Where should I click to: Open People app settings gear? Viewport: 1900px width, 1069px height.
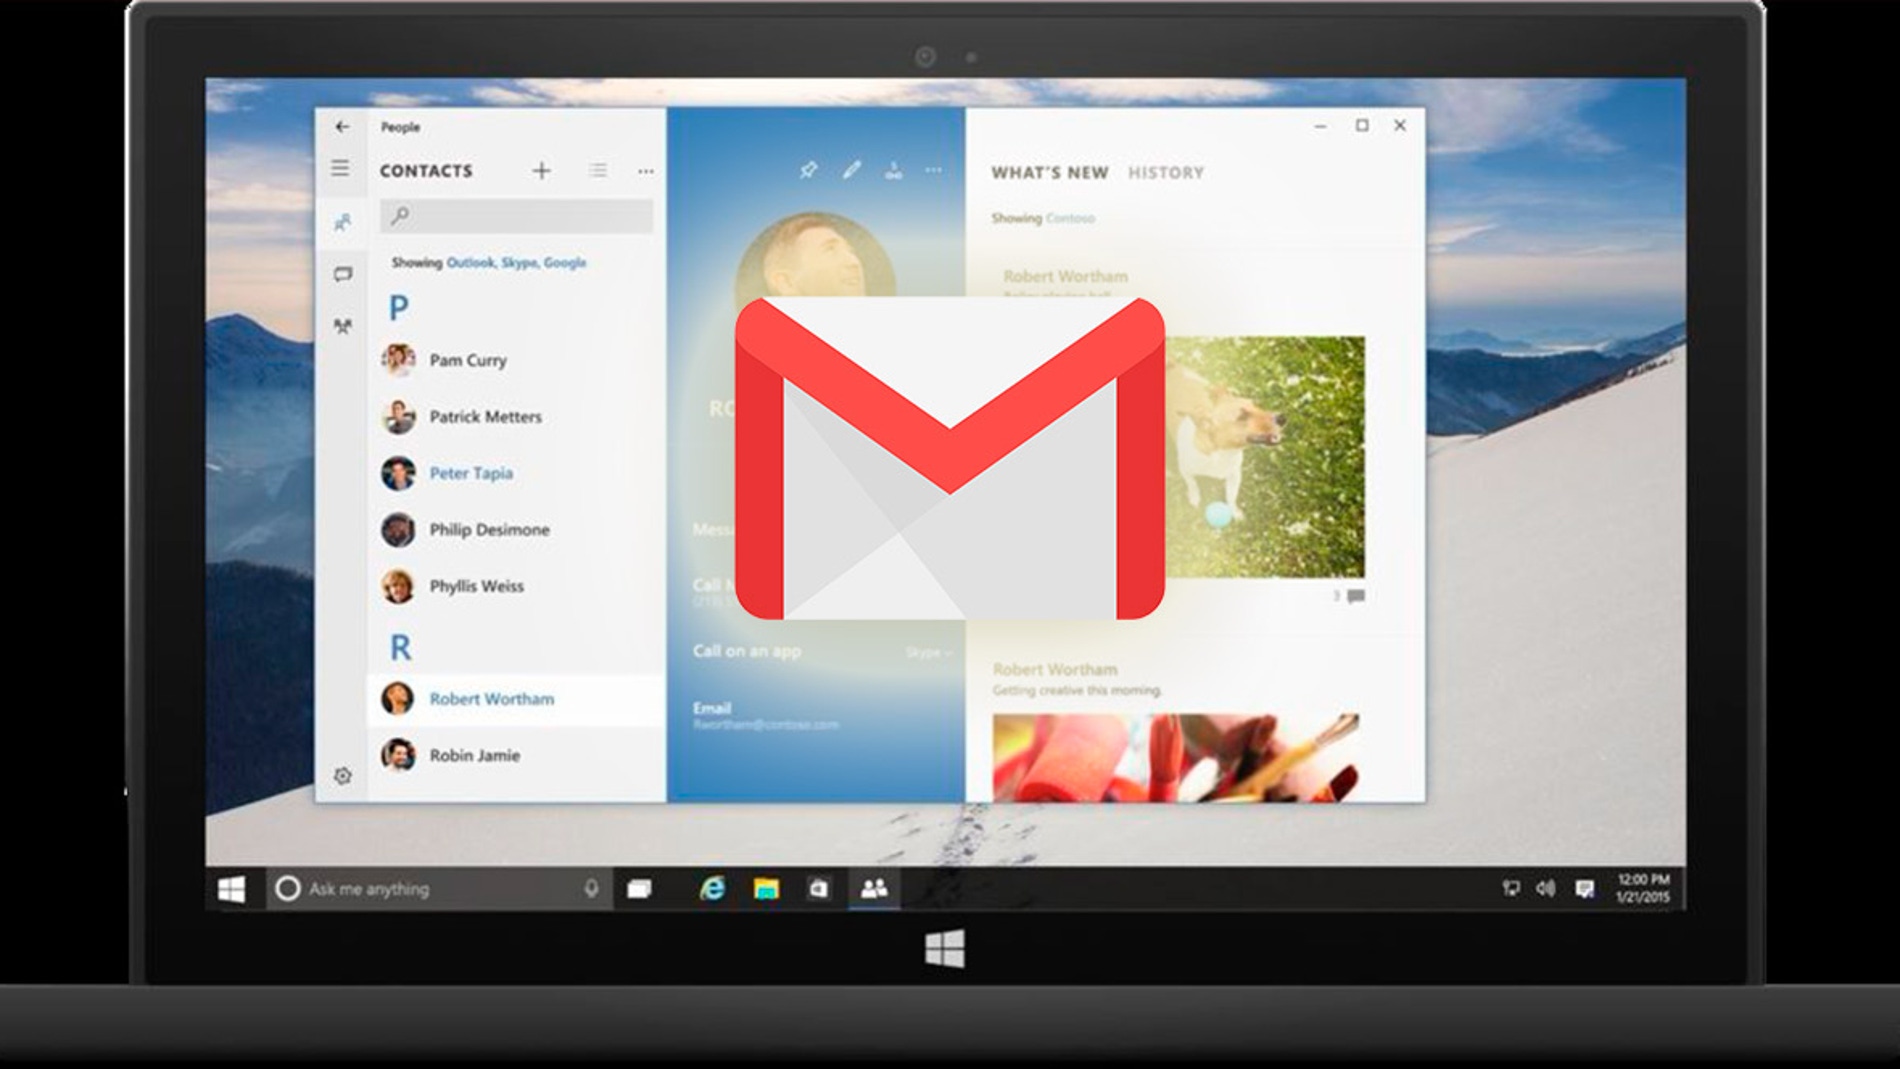coord(342,776)
